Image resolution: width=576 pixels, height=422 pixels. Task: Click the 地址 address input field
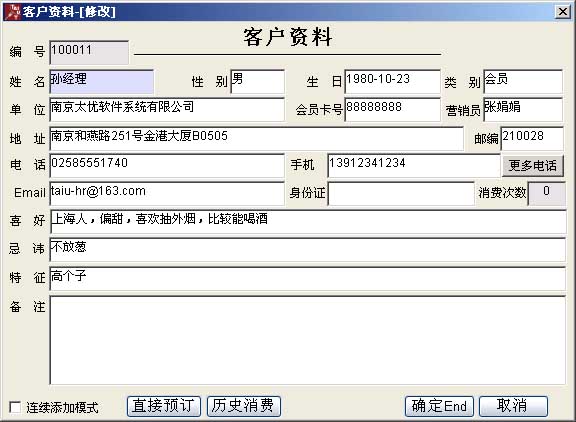pos(256,138)
